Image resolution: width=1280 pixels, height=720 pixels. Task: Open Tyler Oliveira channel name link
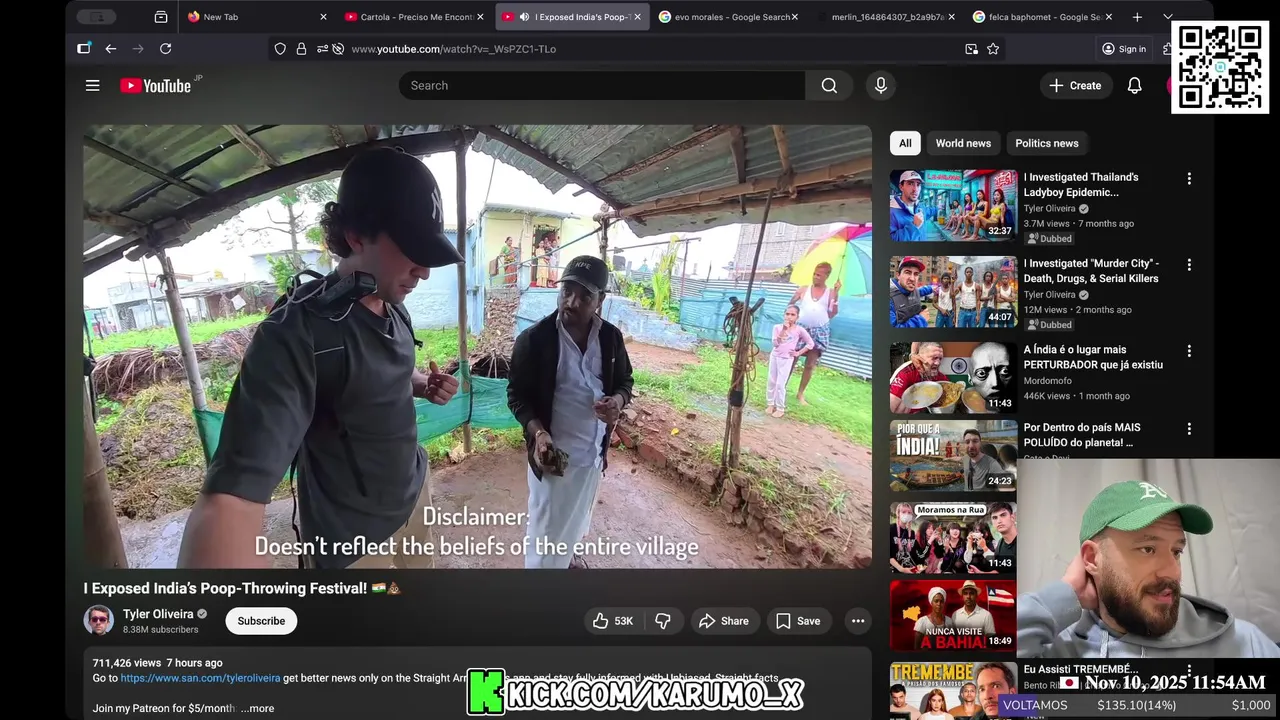pyautogui.click(x=158, y=614)
